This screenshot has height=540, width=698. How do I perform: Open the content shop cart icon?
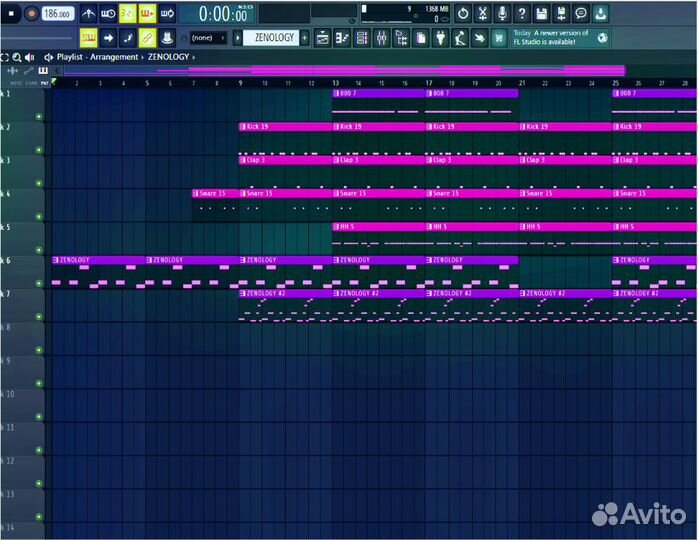click(x=499, y=38)
